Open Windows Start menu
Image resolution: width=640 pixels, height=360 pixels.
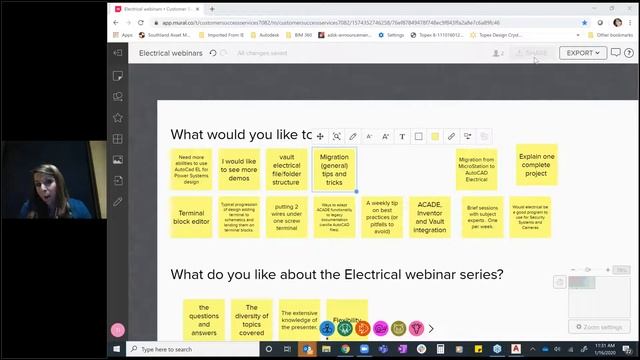116,349
